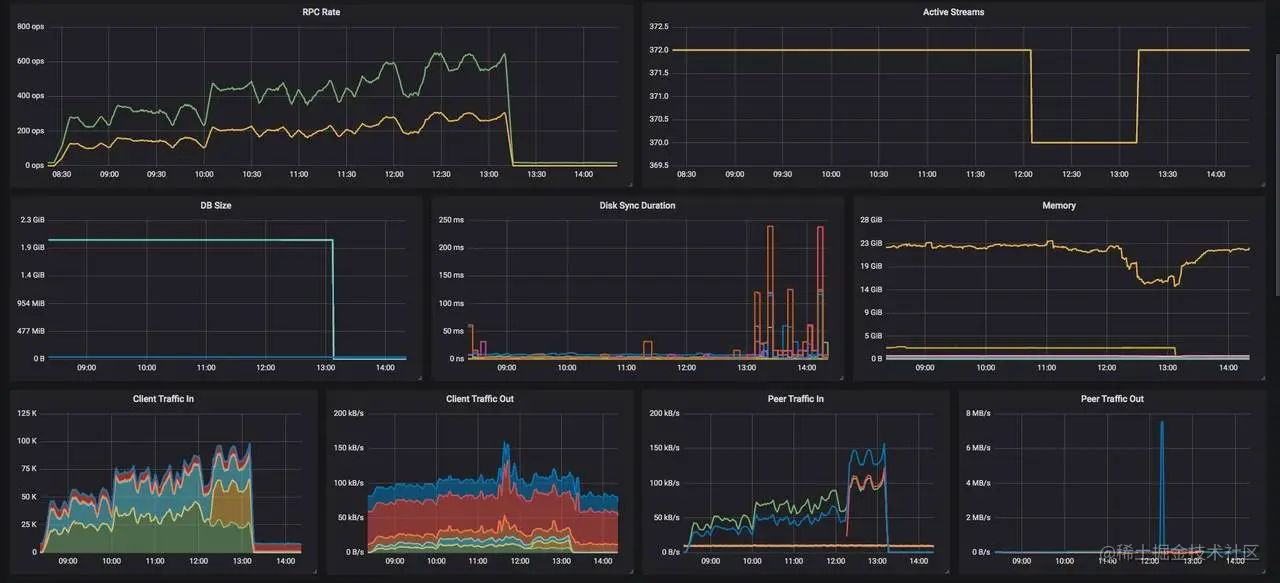Click the 600 ops axis label

pyautogui.click(x=30, y=61)
